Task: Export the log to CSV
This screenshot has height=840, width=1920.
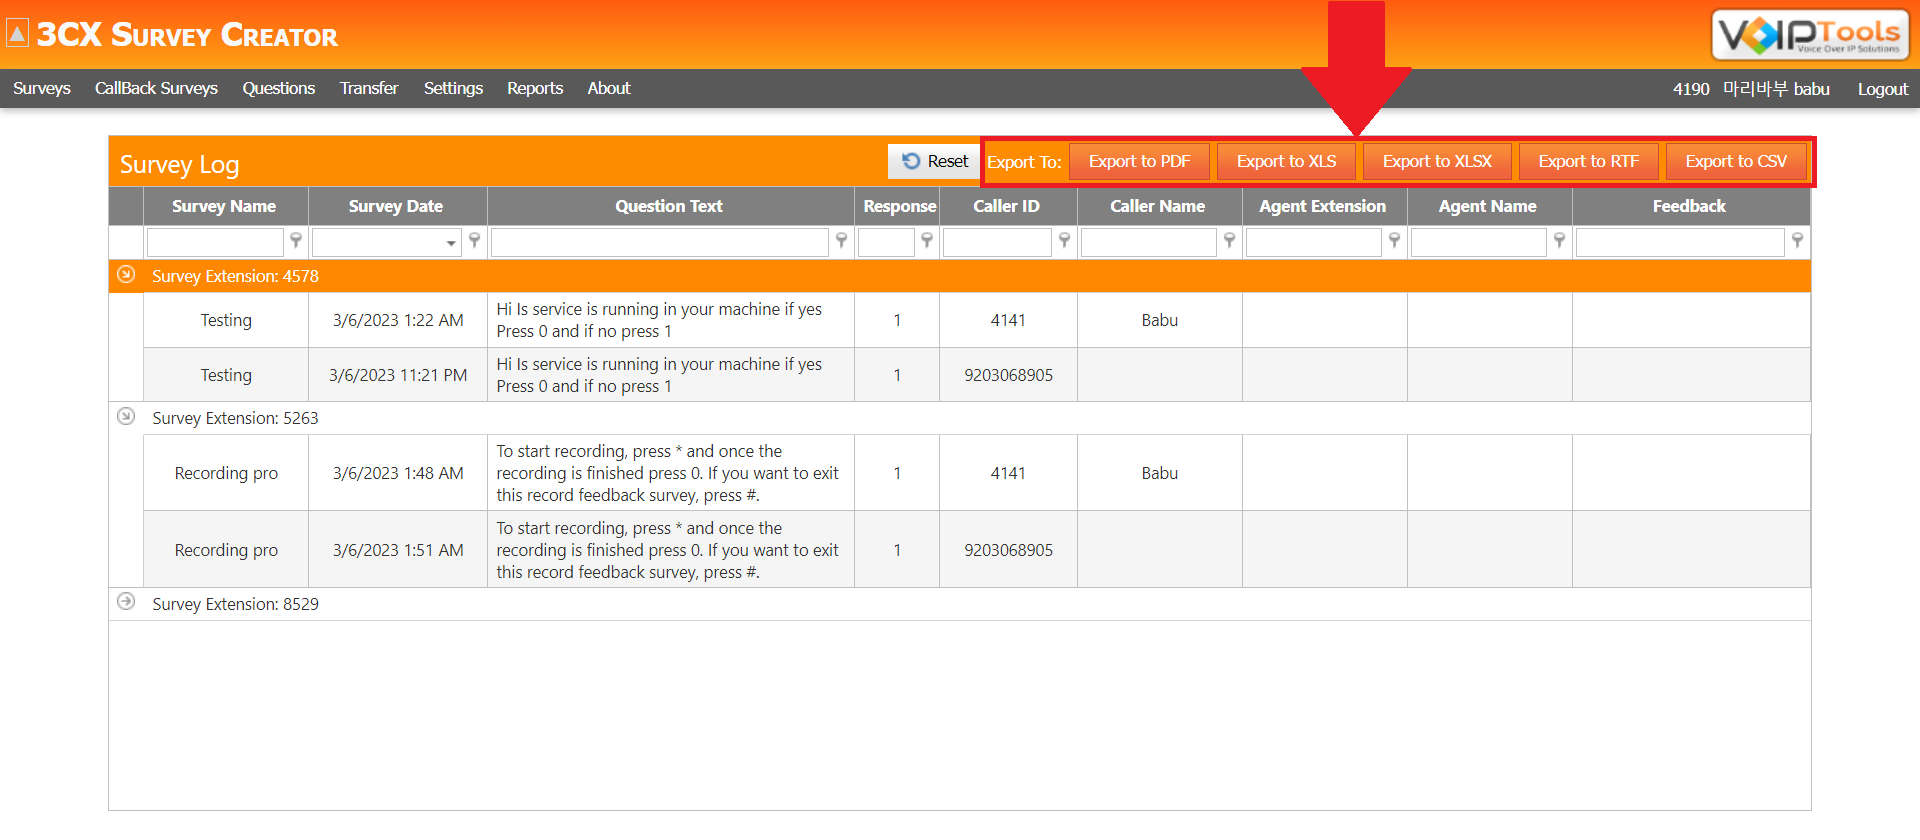Action: [x=1736, y=161]
